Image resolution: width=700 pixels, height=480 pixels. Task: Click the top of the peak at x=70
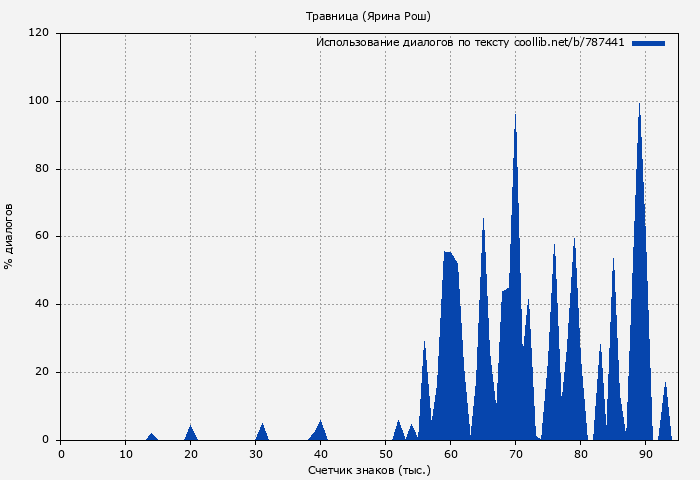click(515, 117)
